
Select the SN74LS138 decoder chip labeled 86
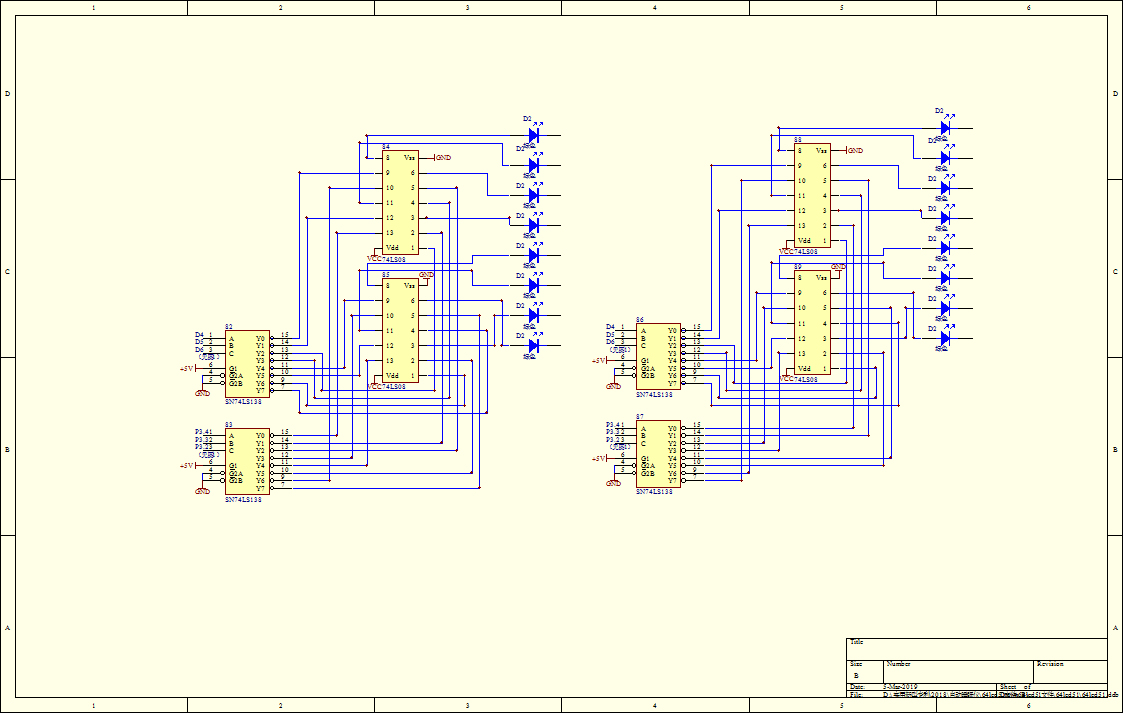pos(658,355)
